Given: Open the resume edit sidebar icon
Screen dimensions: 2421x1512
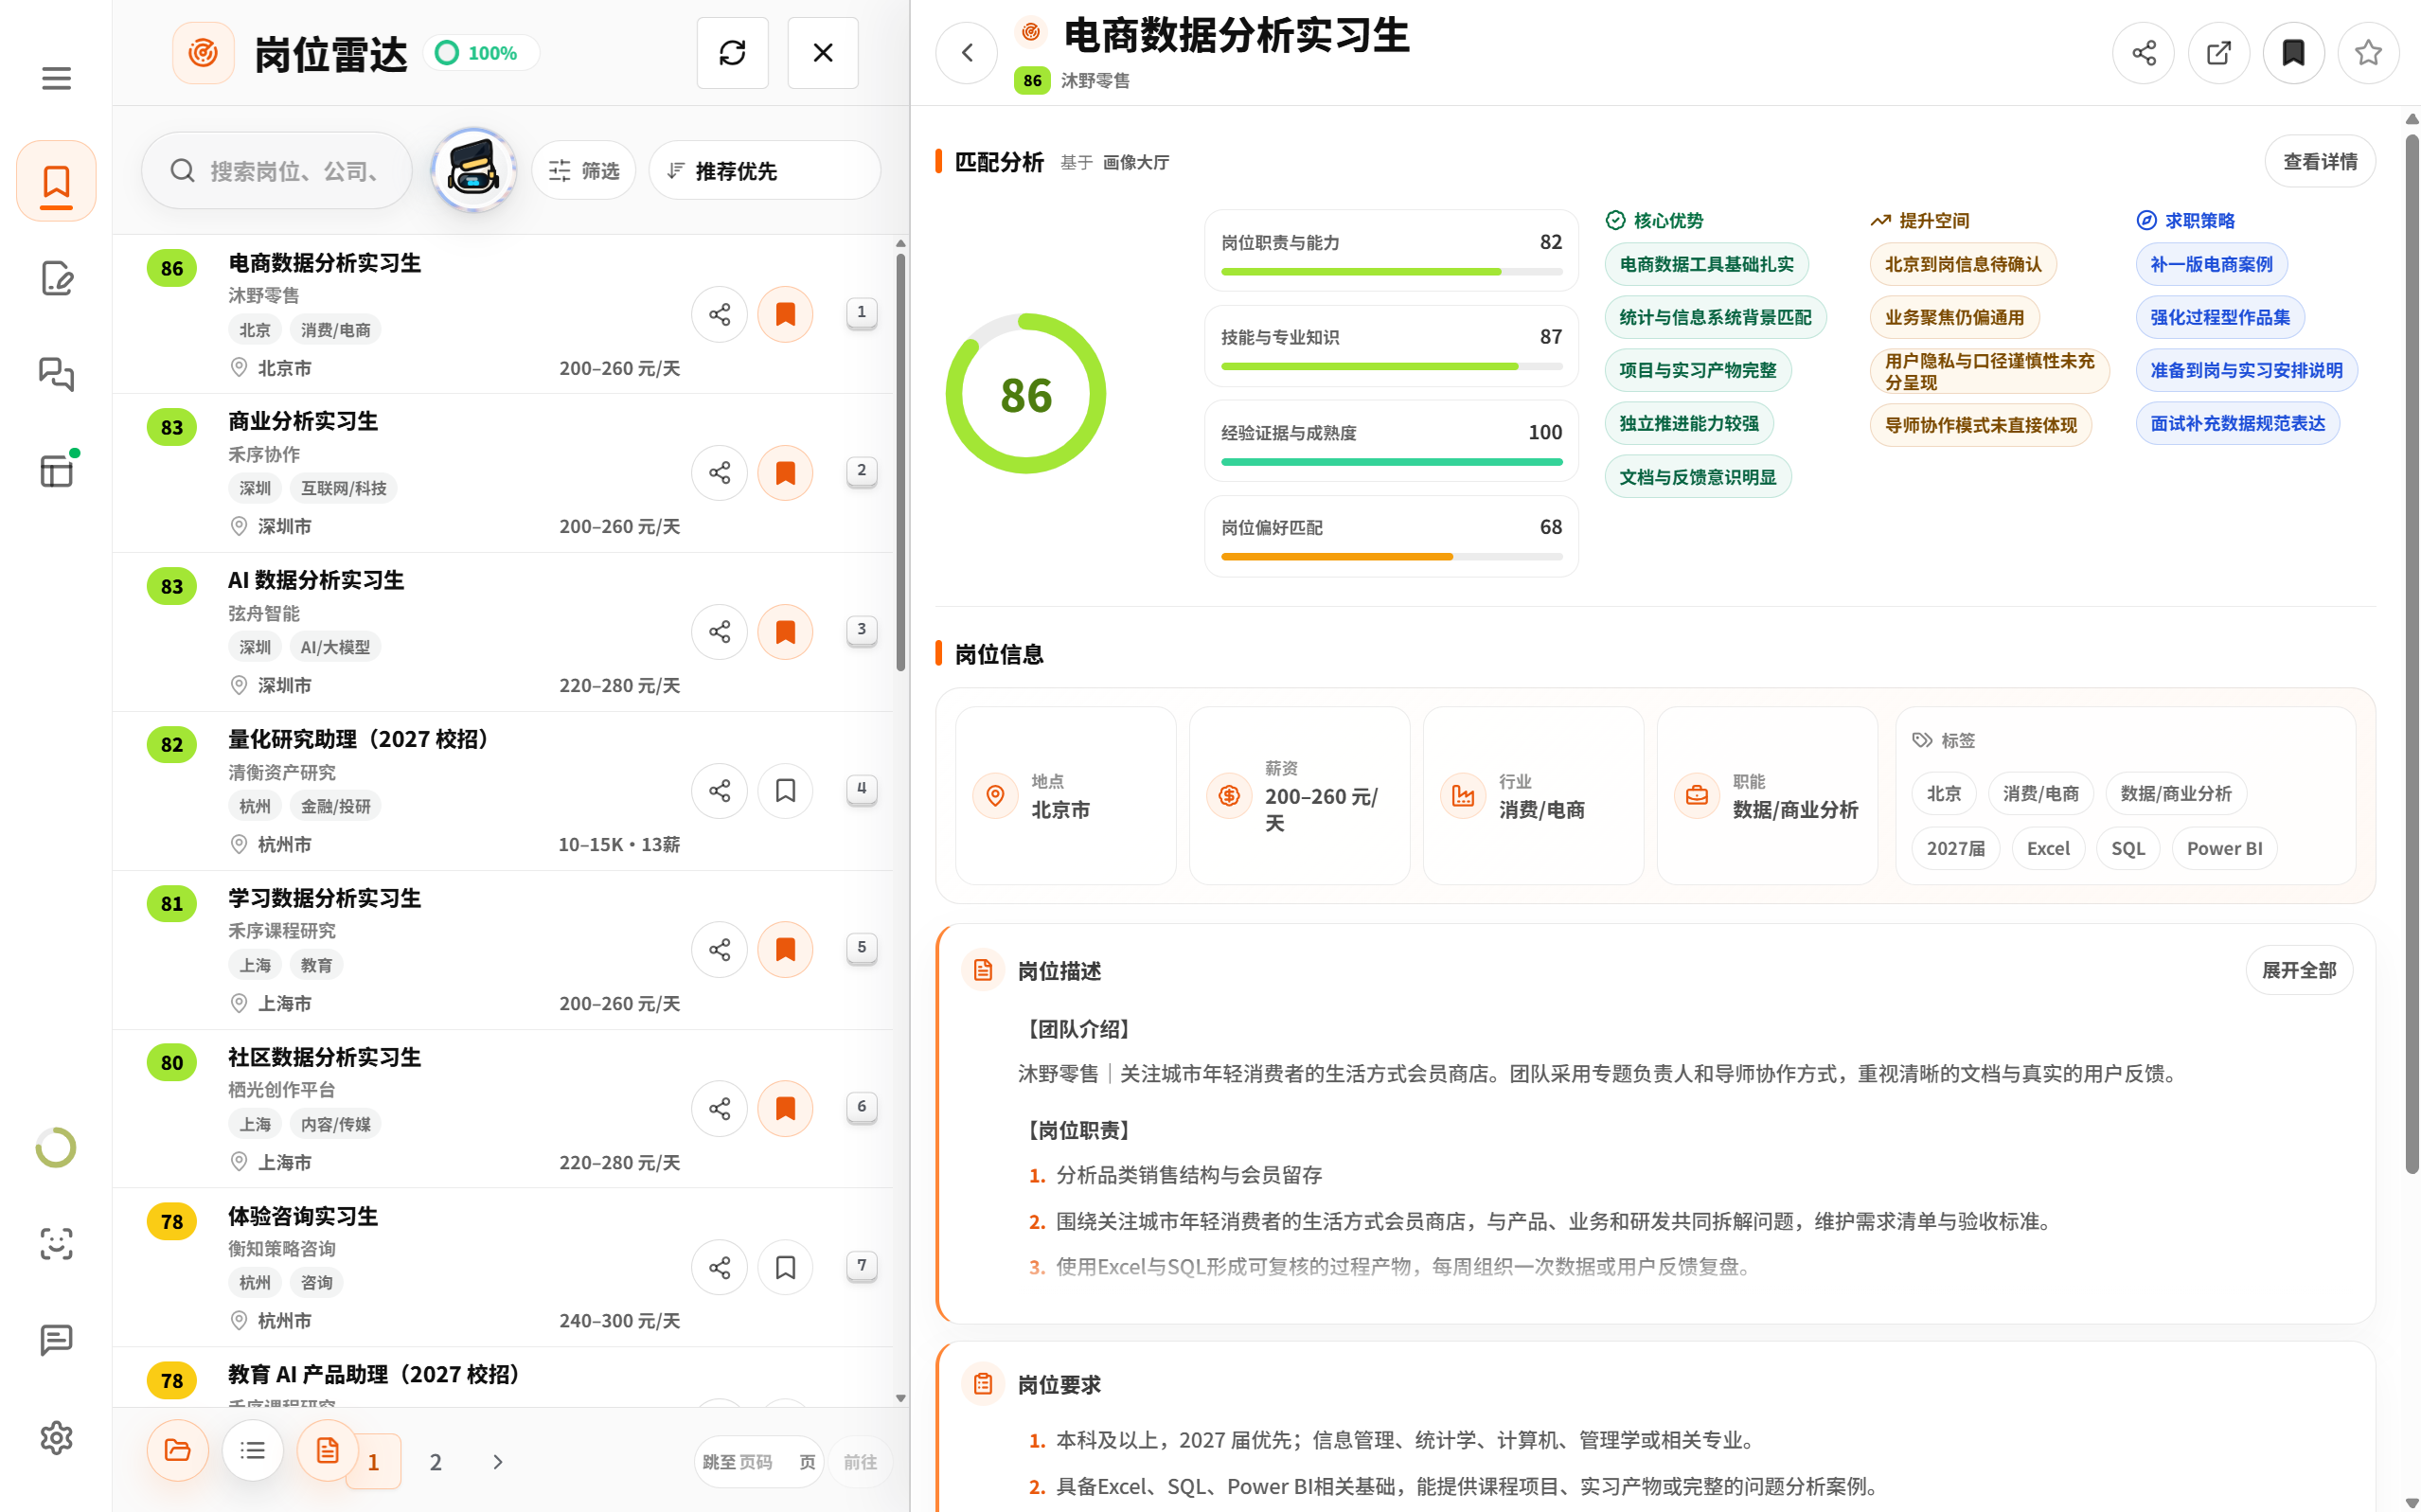Looking at the screenshot, I should point(56,278).
